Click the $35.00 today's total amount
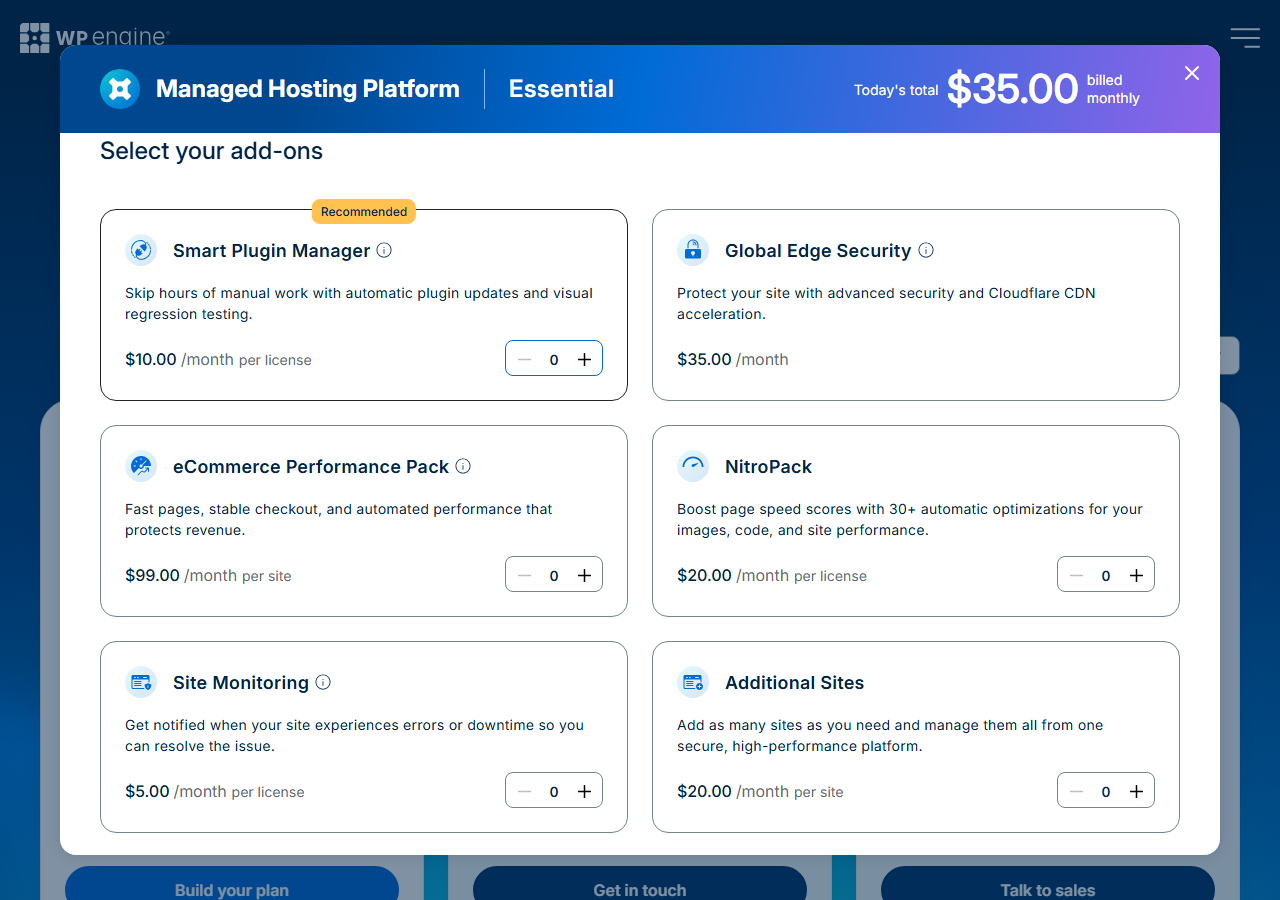Viewport: 1280px width, 900px height. (x=1012, y=89)
